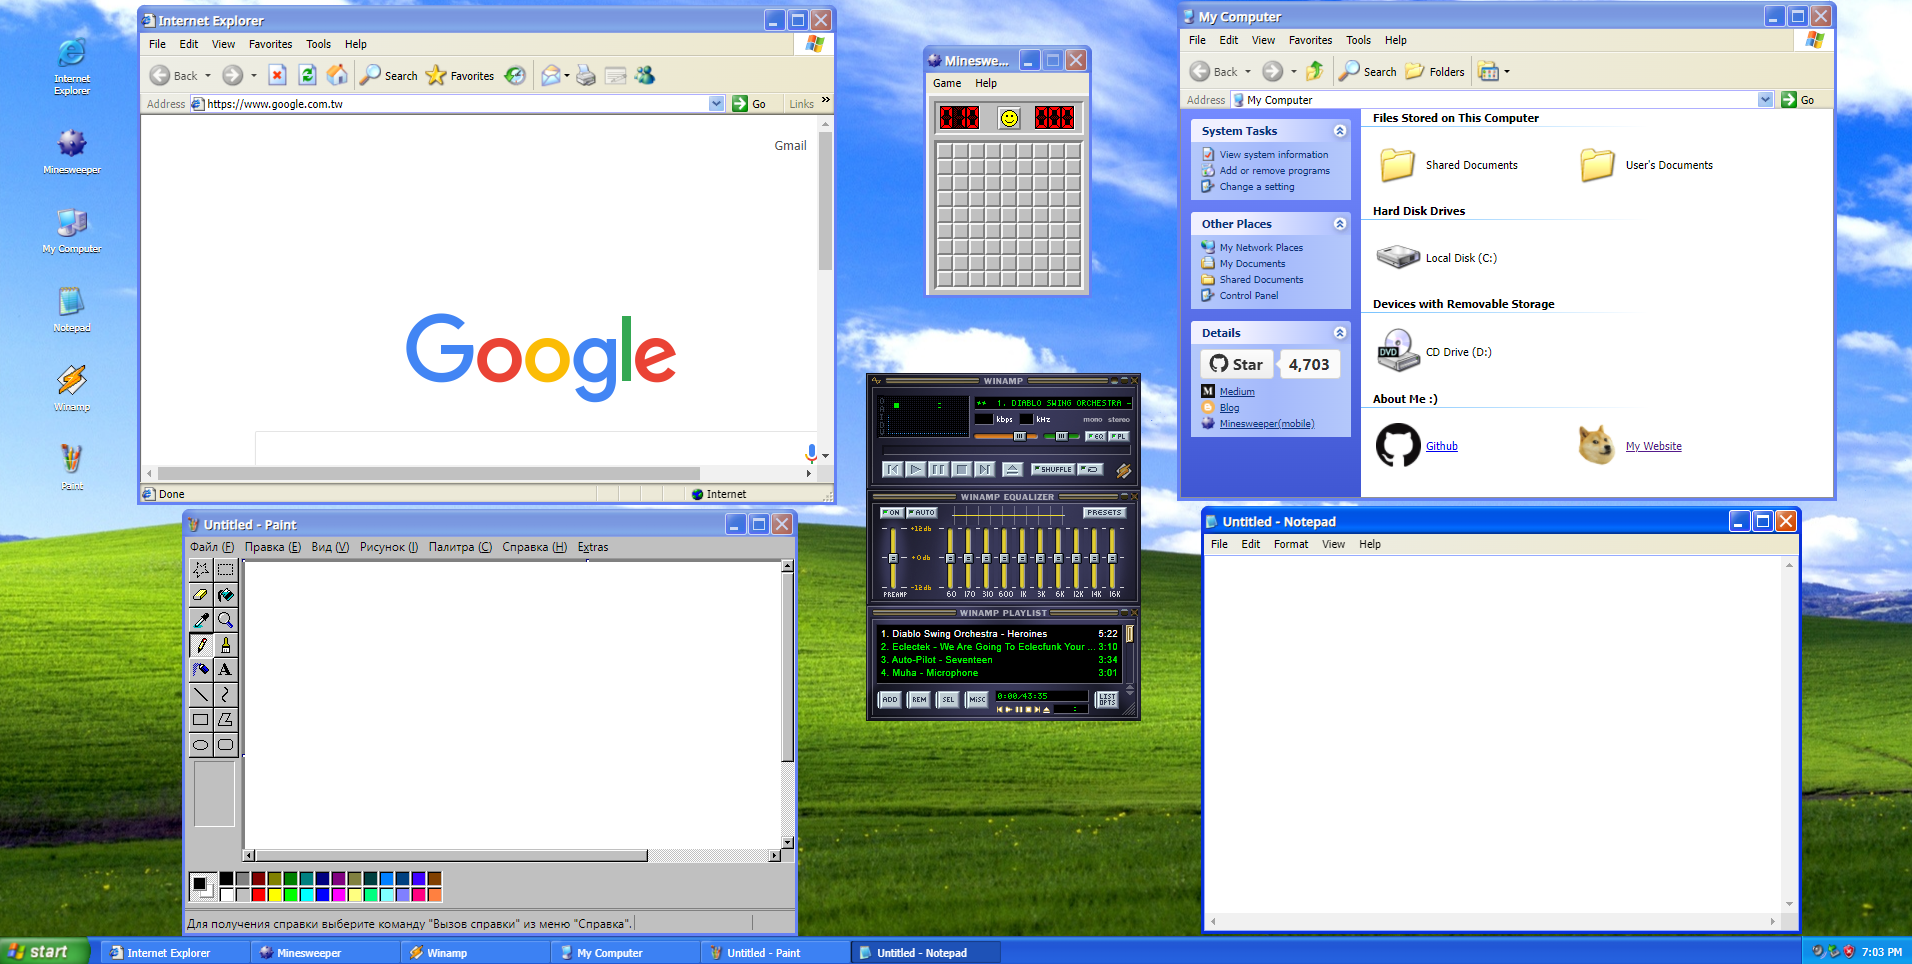1912x964 pixels.
Task: Toggle the equalizer ON button
Action: coord(891,512)
